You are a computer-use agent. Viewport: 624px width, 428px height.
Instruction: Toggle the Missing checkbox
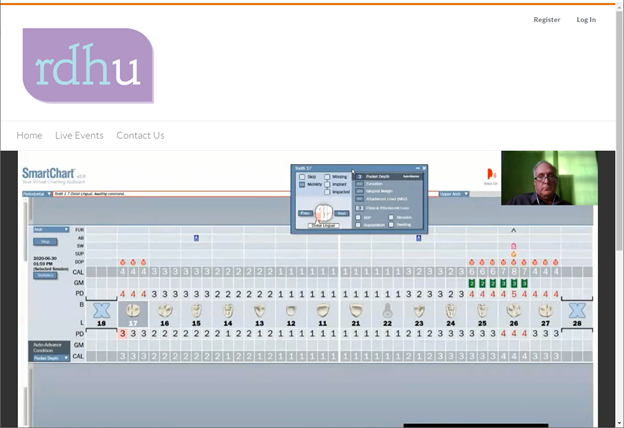pyautogui.click(x=328, y=177)
